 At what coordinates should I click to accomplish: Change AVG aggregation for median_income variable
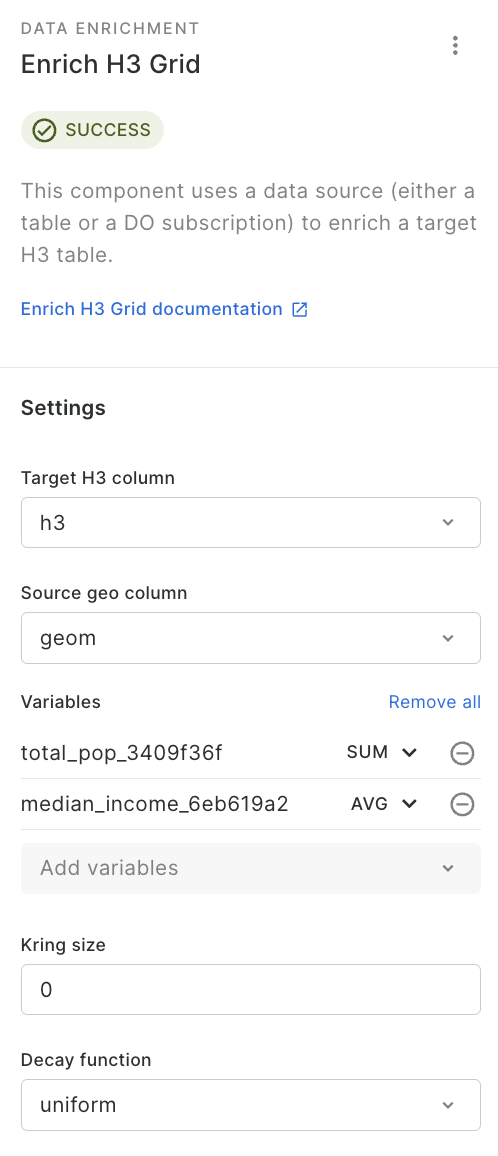(384, 804)
